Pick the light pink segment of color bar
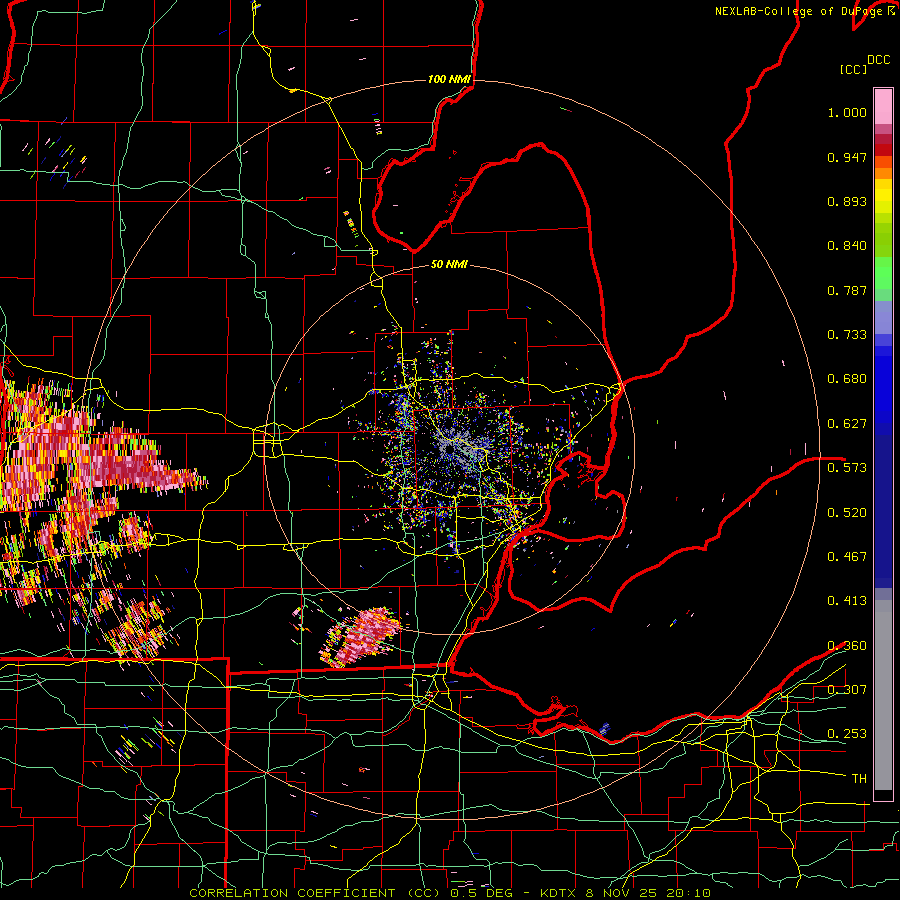Screen dimensions: 900x900 883,106
